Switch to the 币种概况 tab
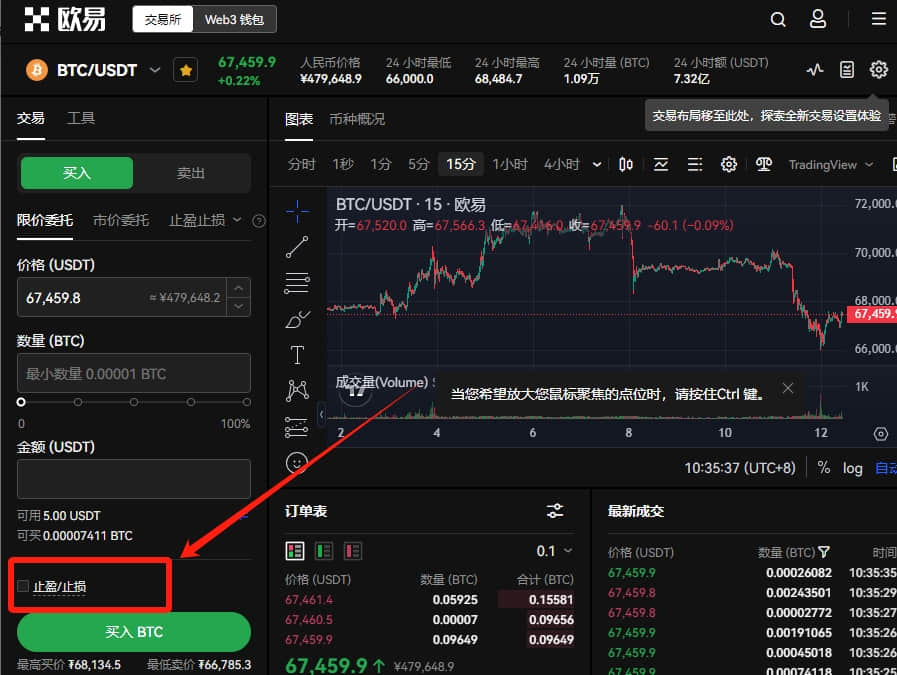Screen dimensions: 897x675 click(357, 119)
